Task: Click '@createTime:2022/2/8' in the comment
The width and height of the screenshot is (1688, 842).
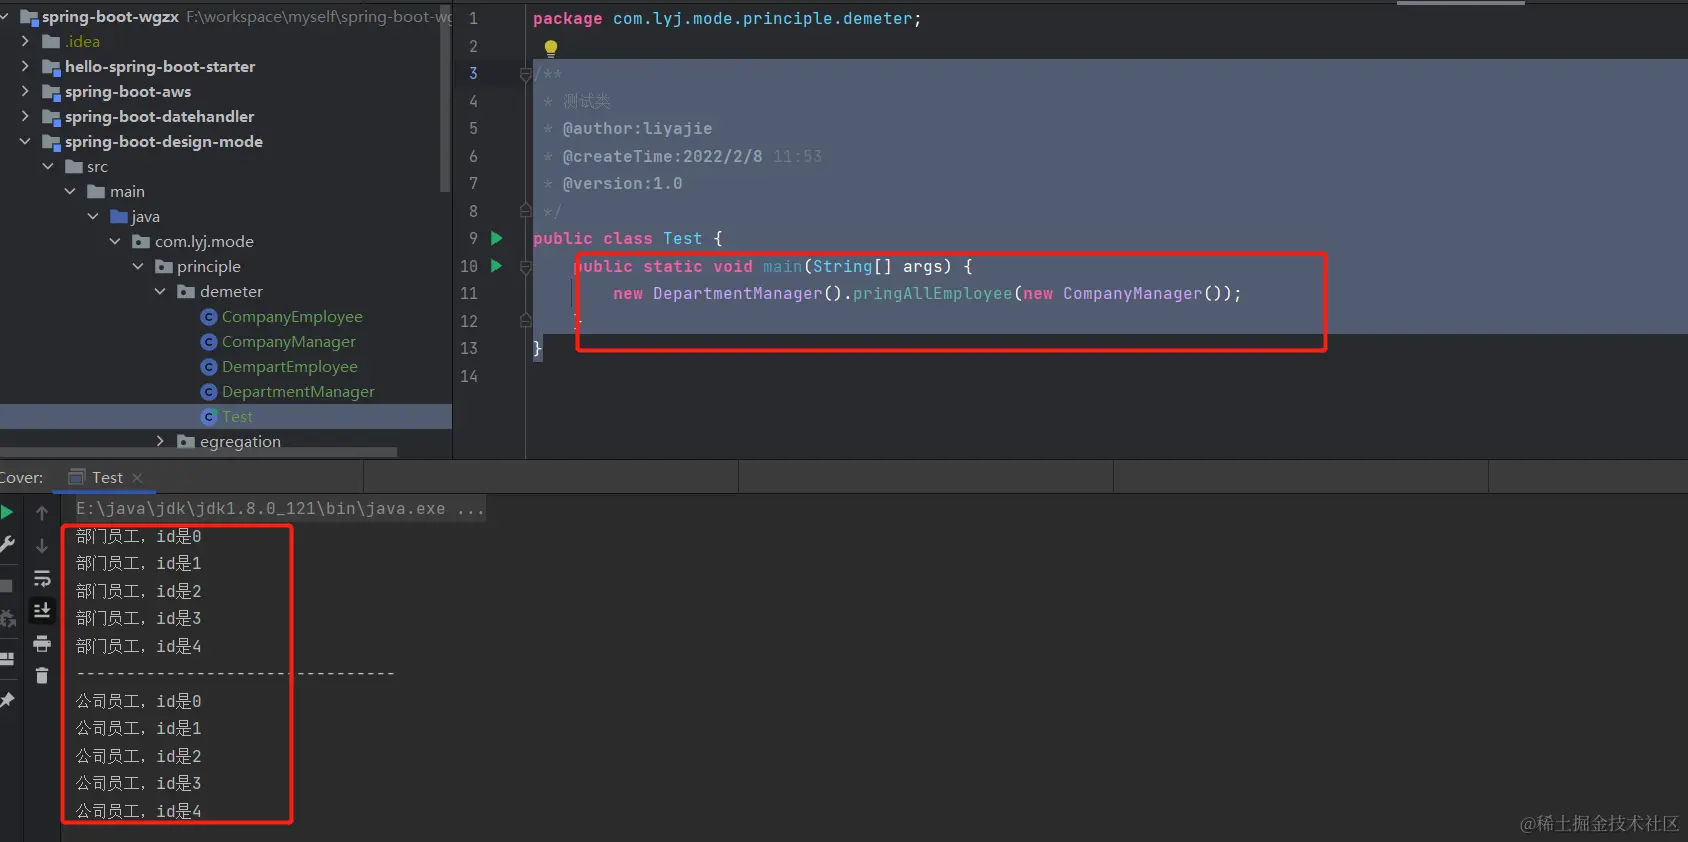Action: tap(662, 156)
